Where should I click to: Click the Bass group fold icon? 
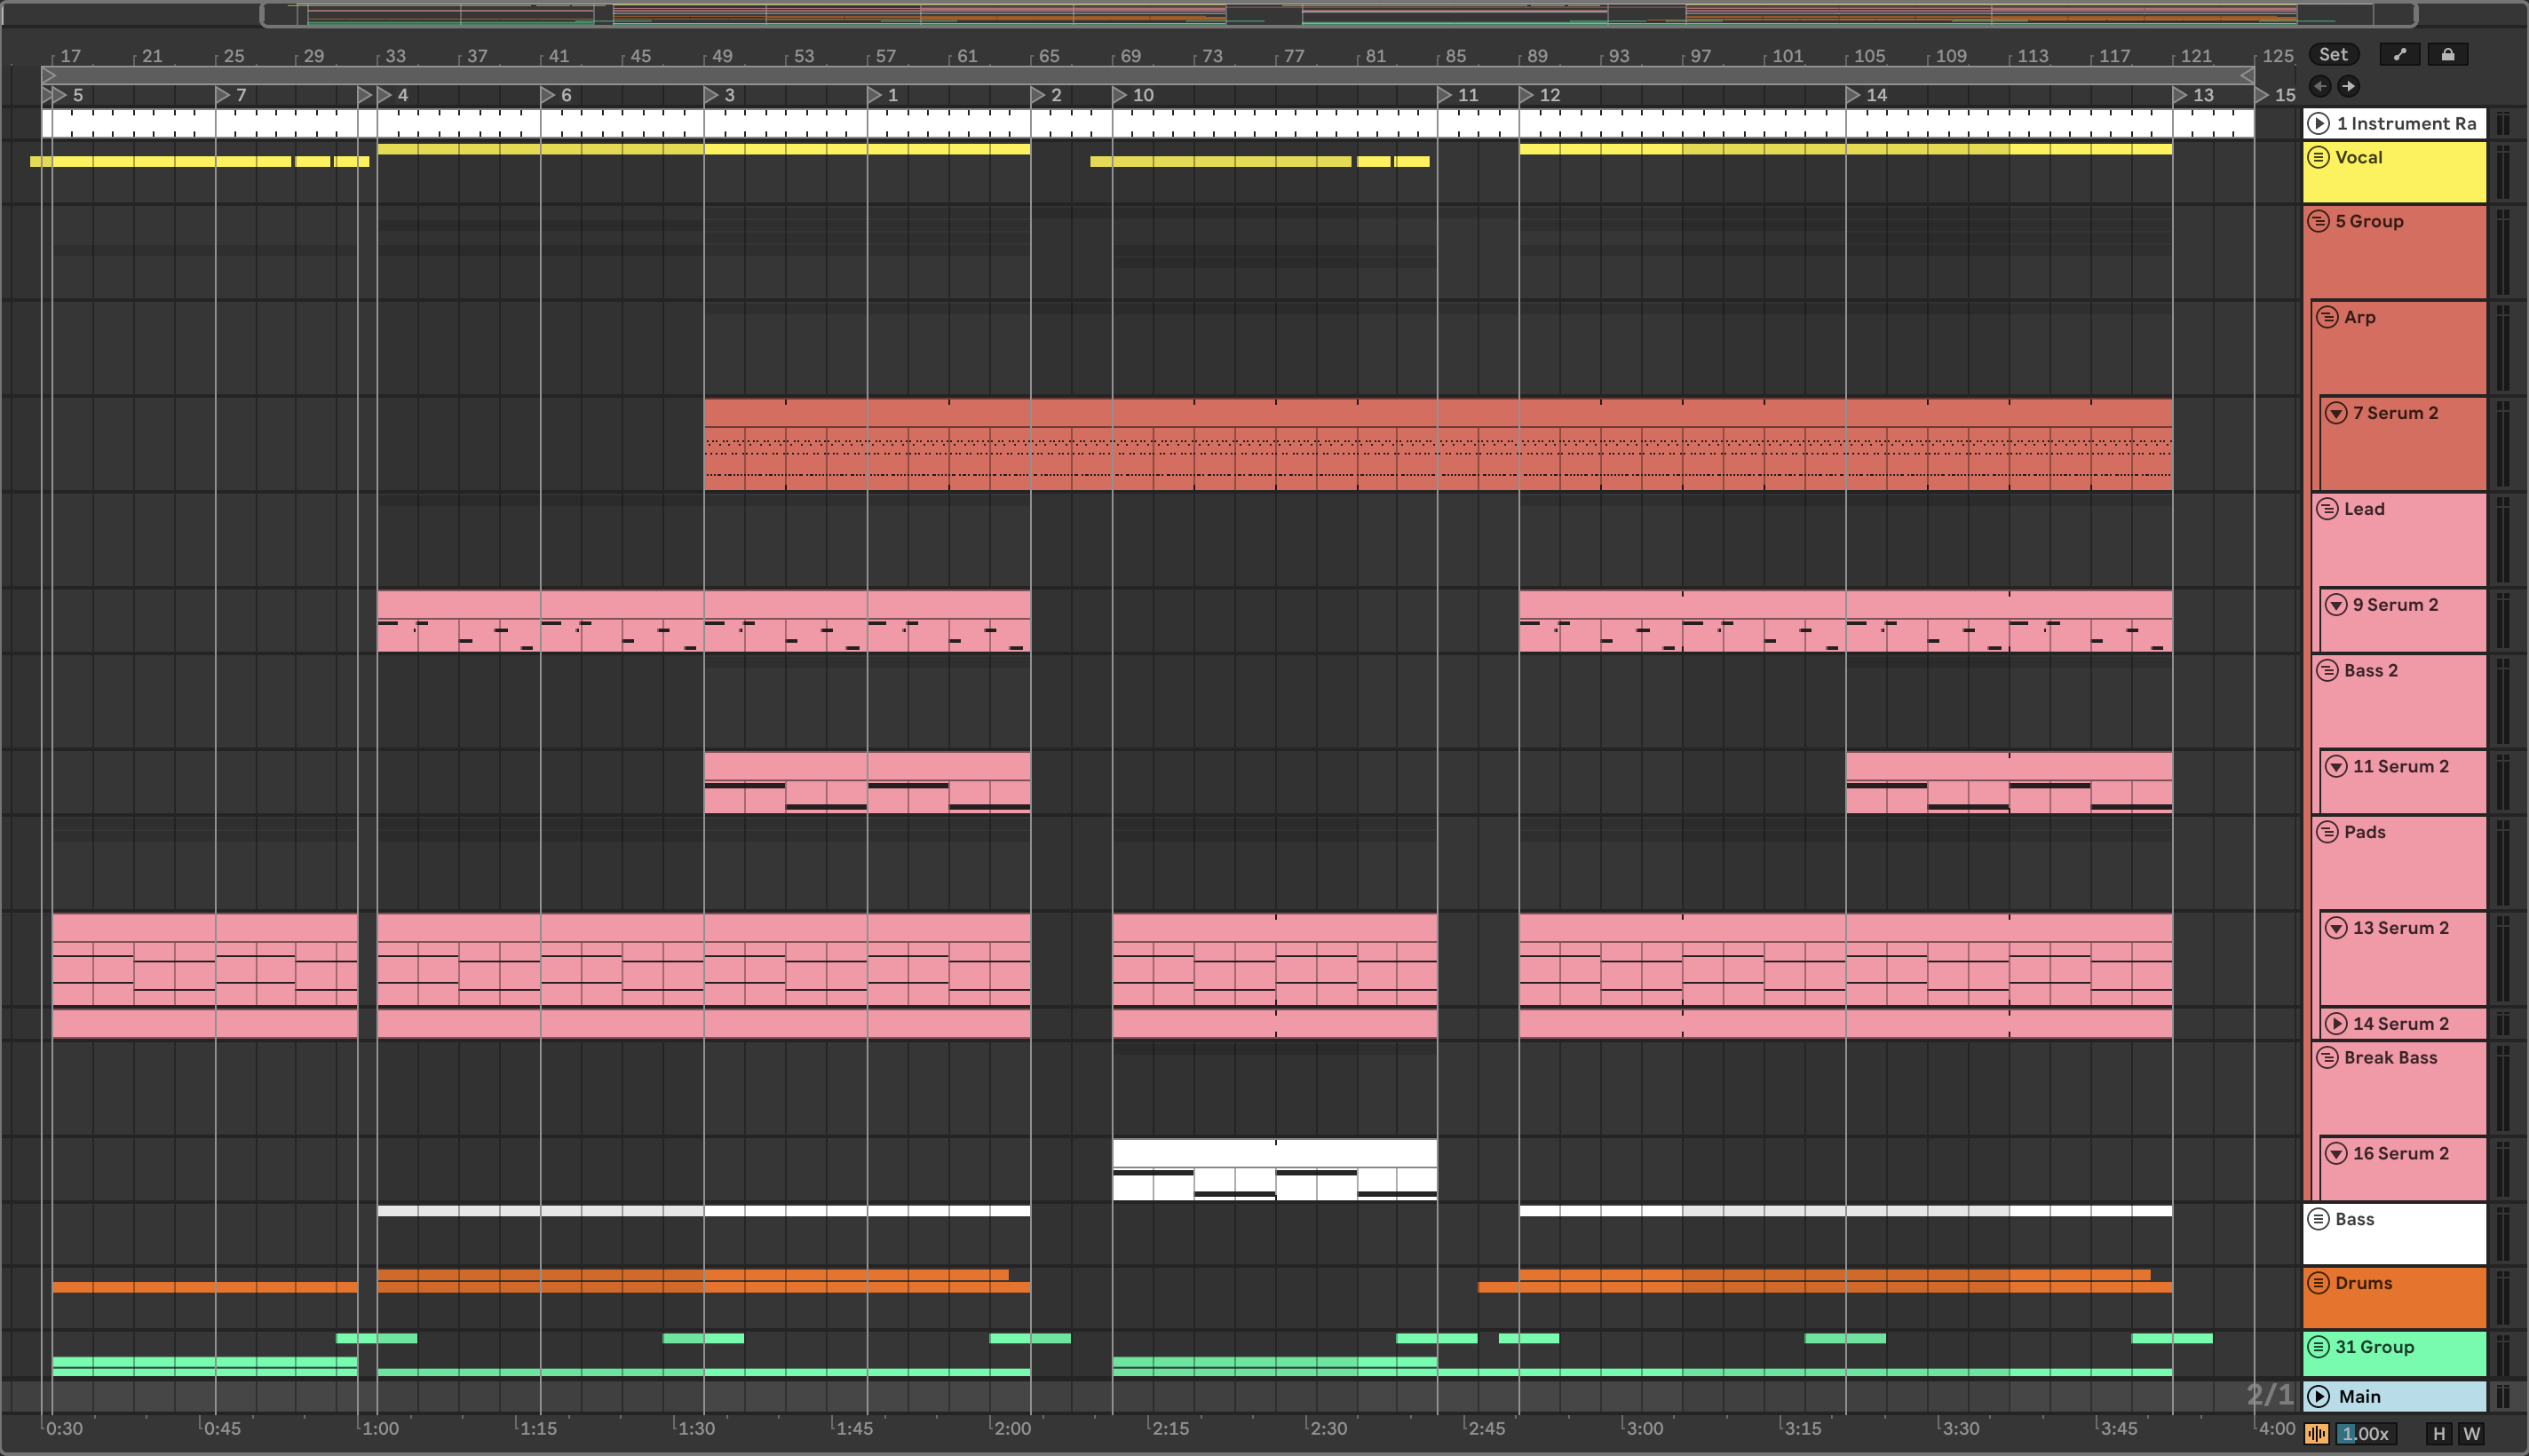tap(2318, 1219)
